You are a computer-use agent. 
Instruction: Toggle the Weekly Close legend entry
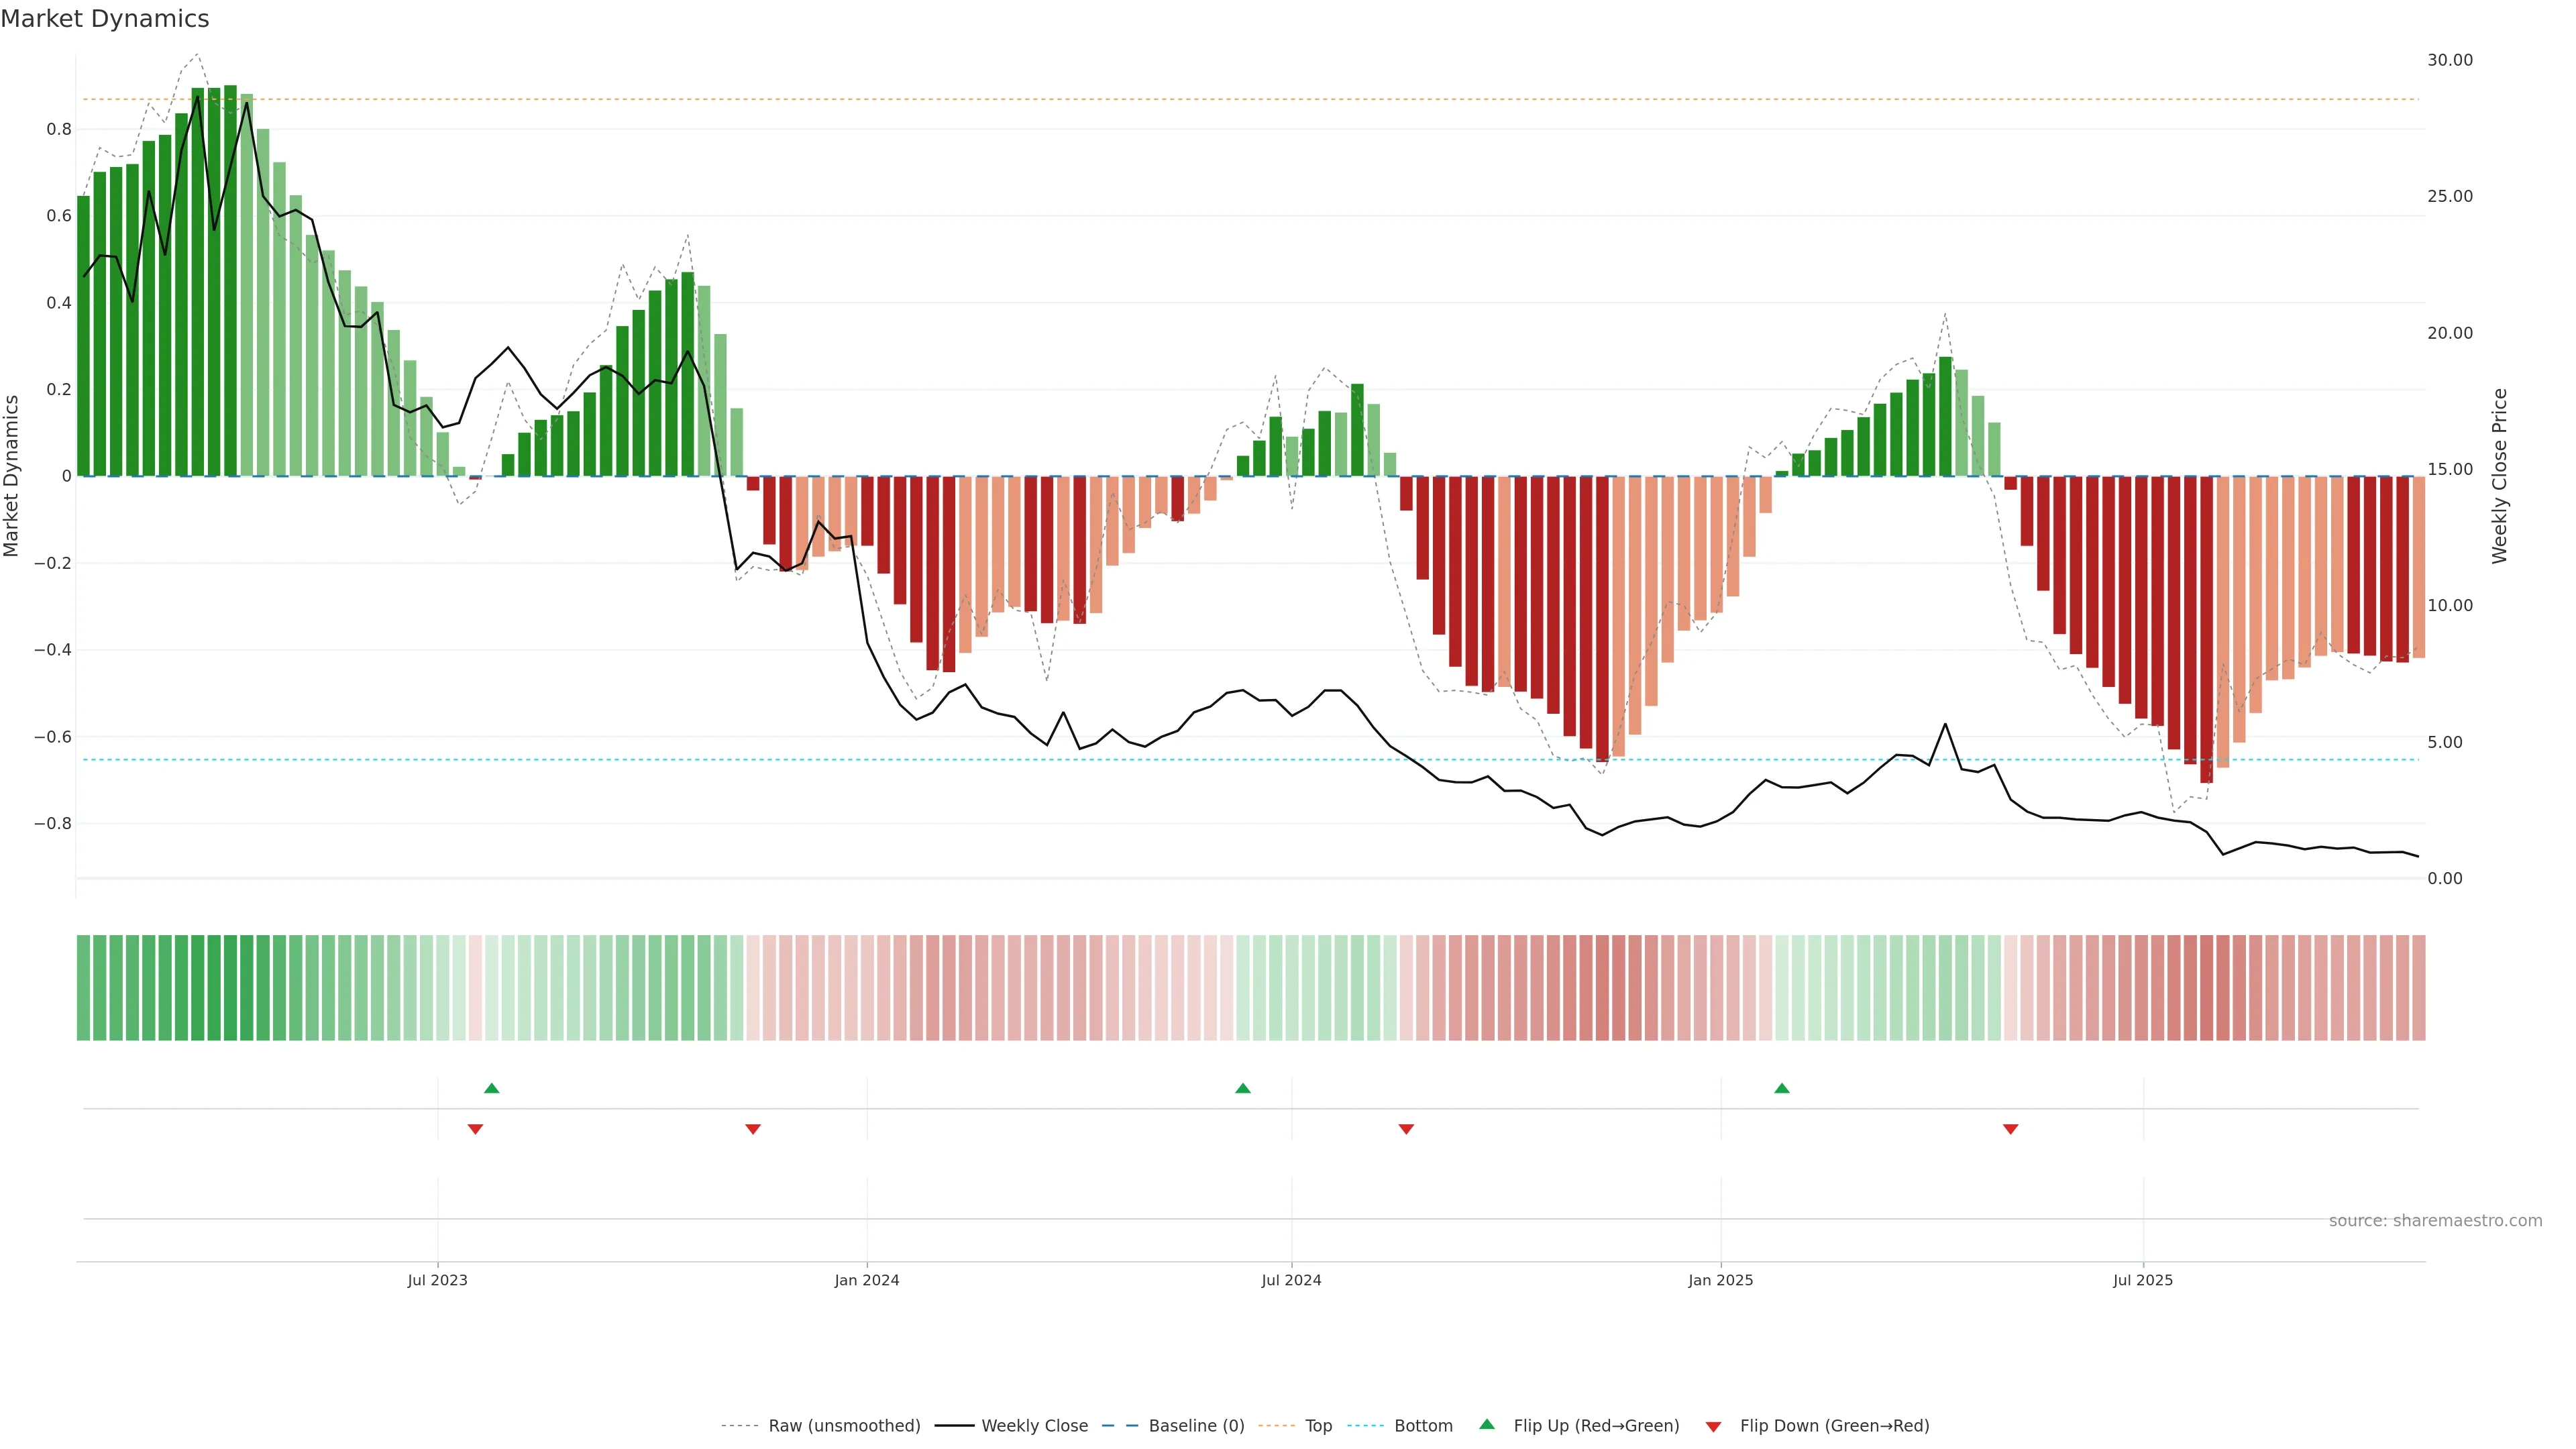1034,1426
